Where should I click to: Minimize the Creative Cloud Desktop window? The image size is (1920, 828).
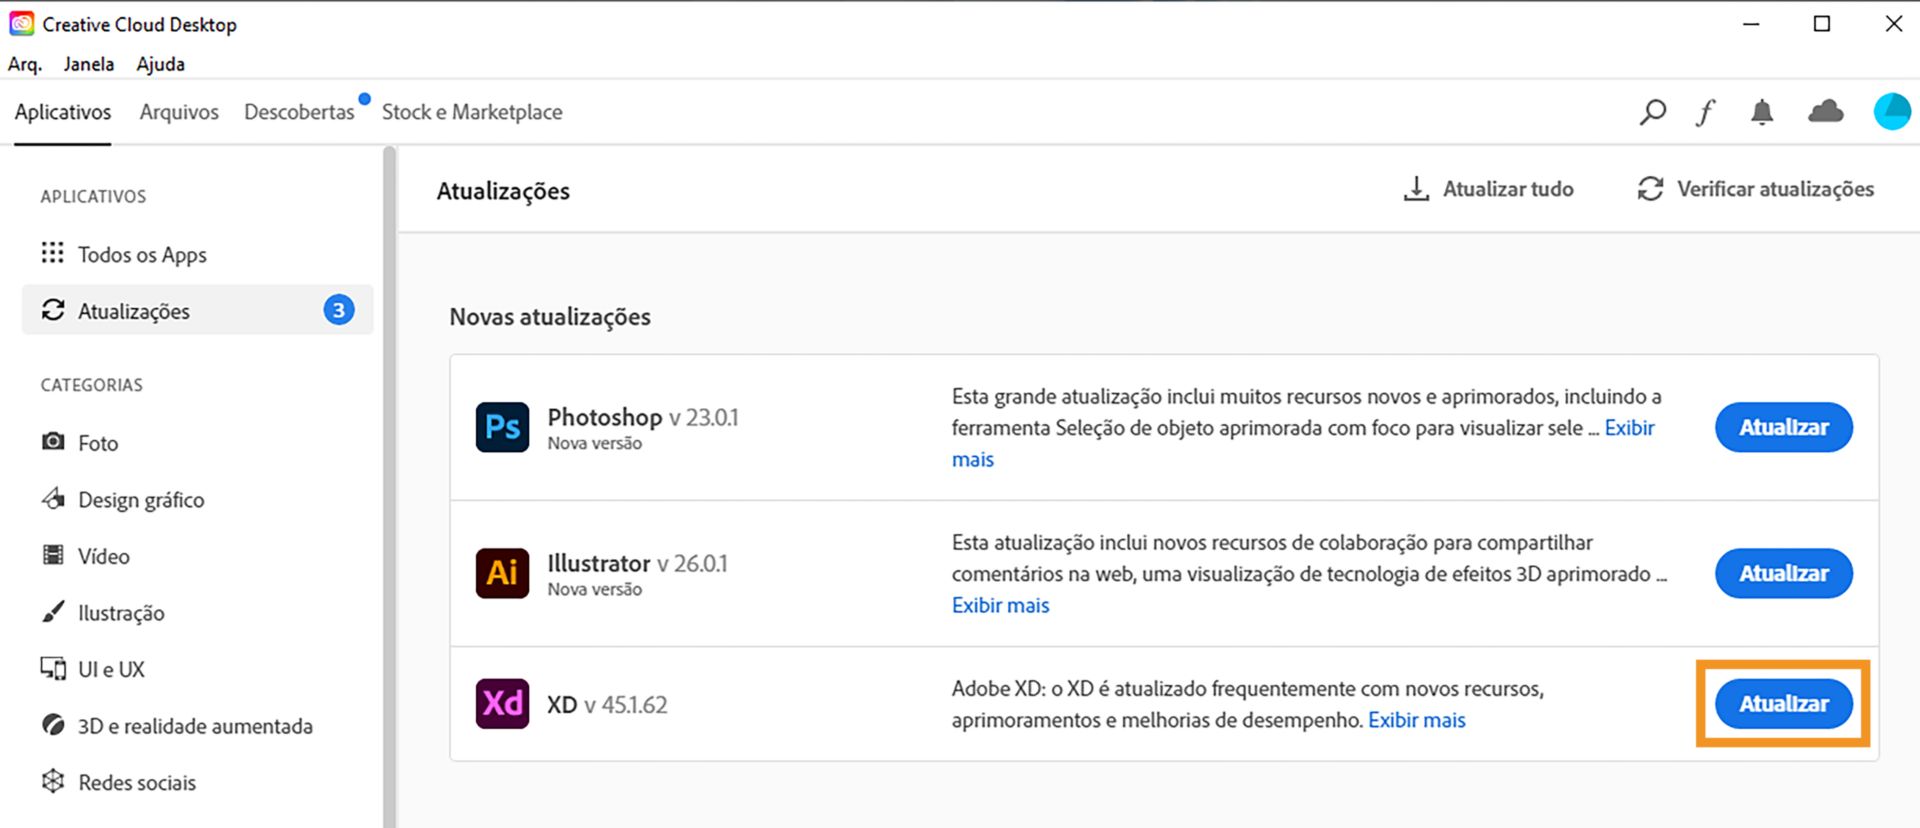pos(1750,24)
